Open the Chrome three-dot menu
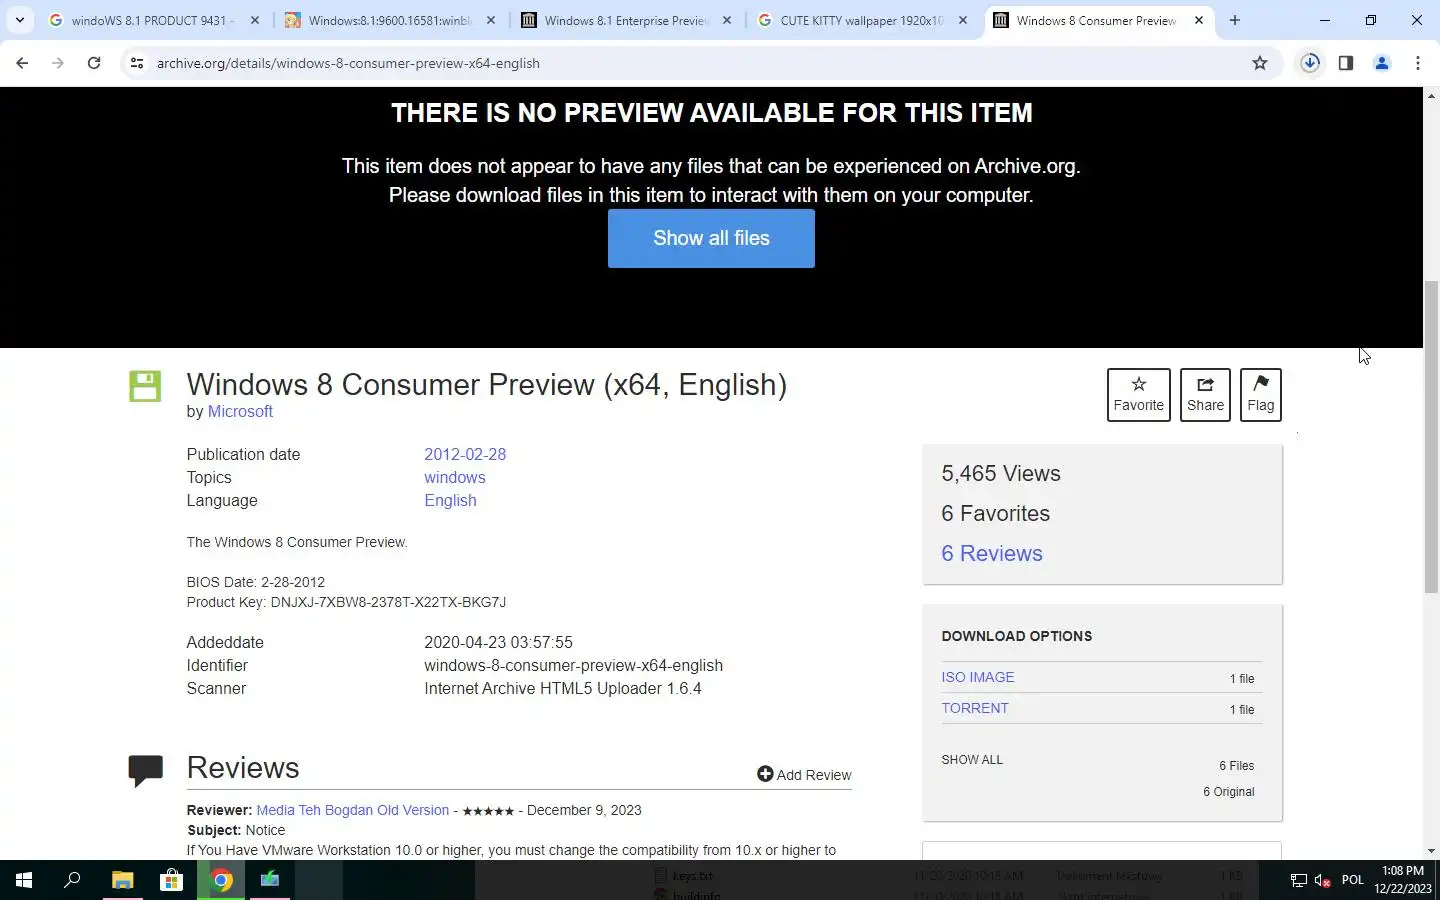The height and width of the screenshot is (900, 1440). [1418, 63]
